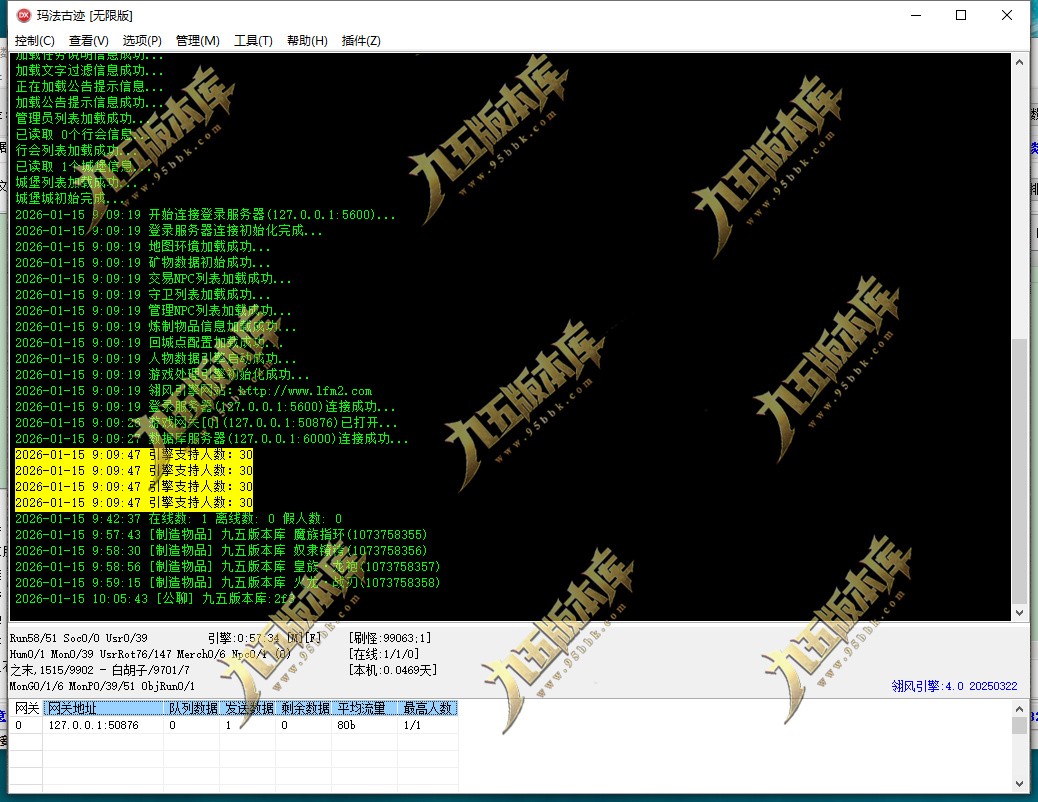Click log line 在线数: 1 离线数: 0
The width and height of the screenshot is (1038, 802).
click(178, 519)
